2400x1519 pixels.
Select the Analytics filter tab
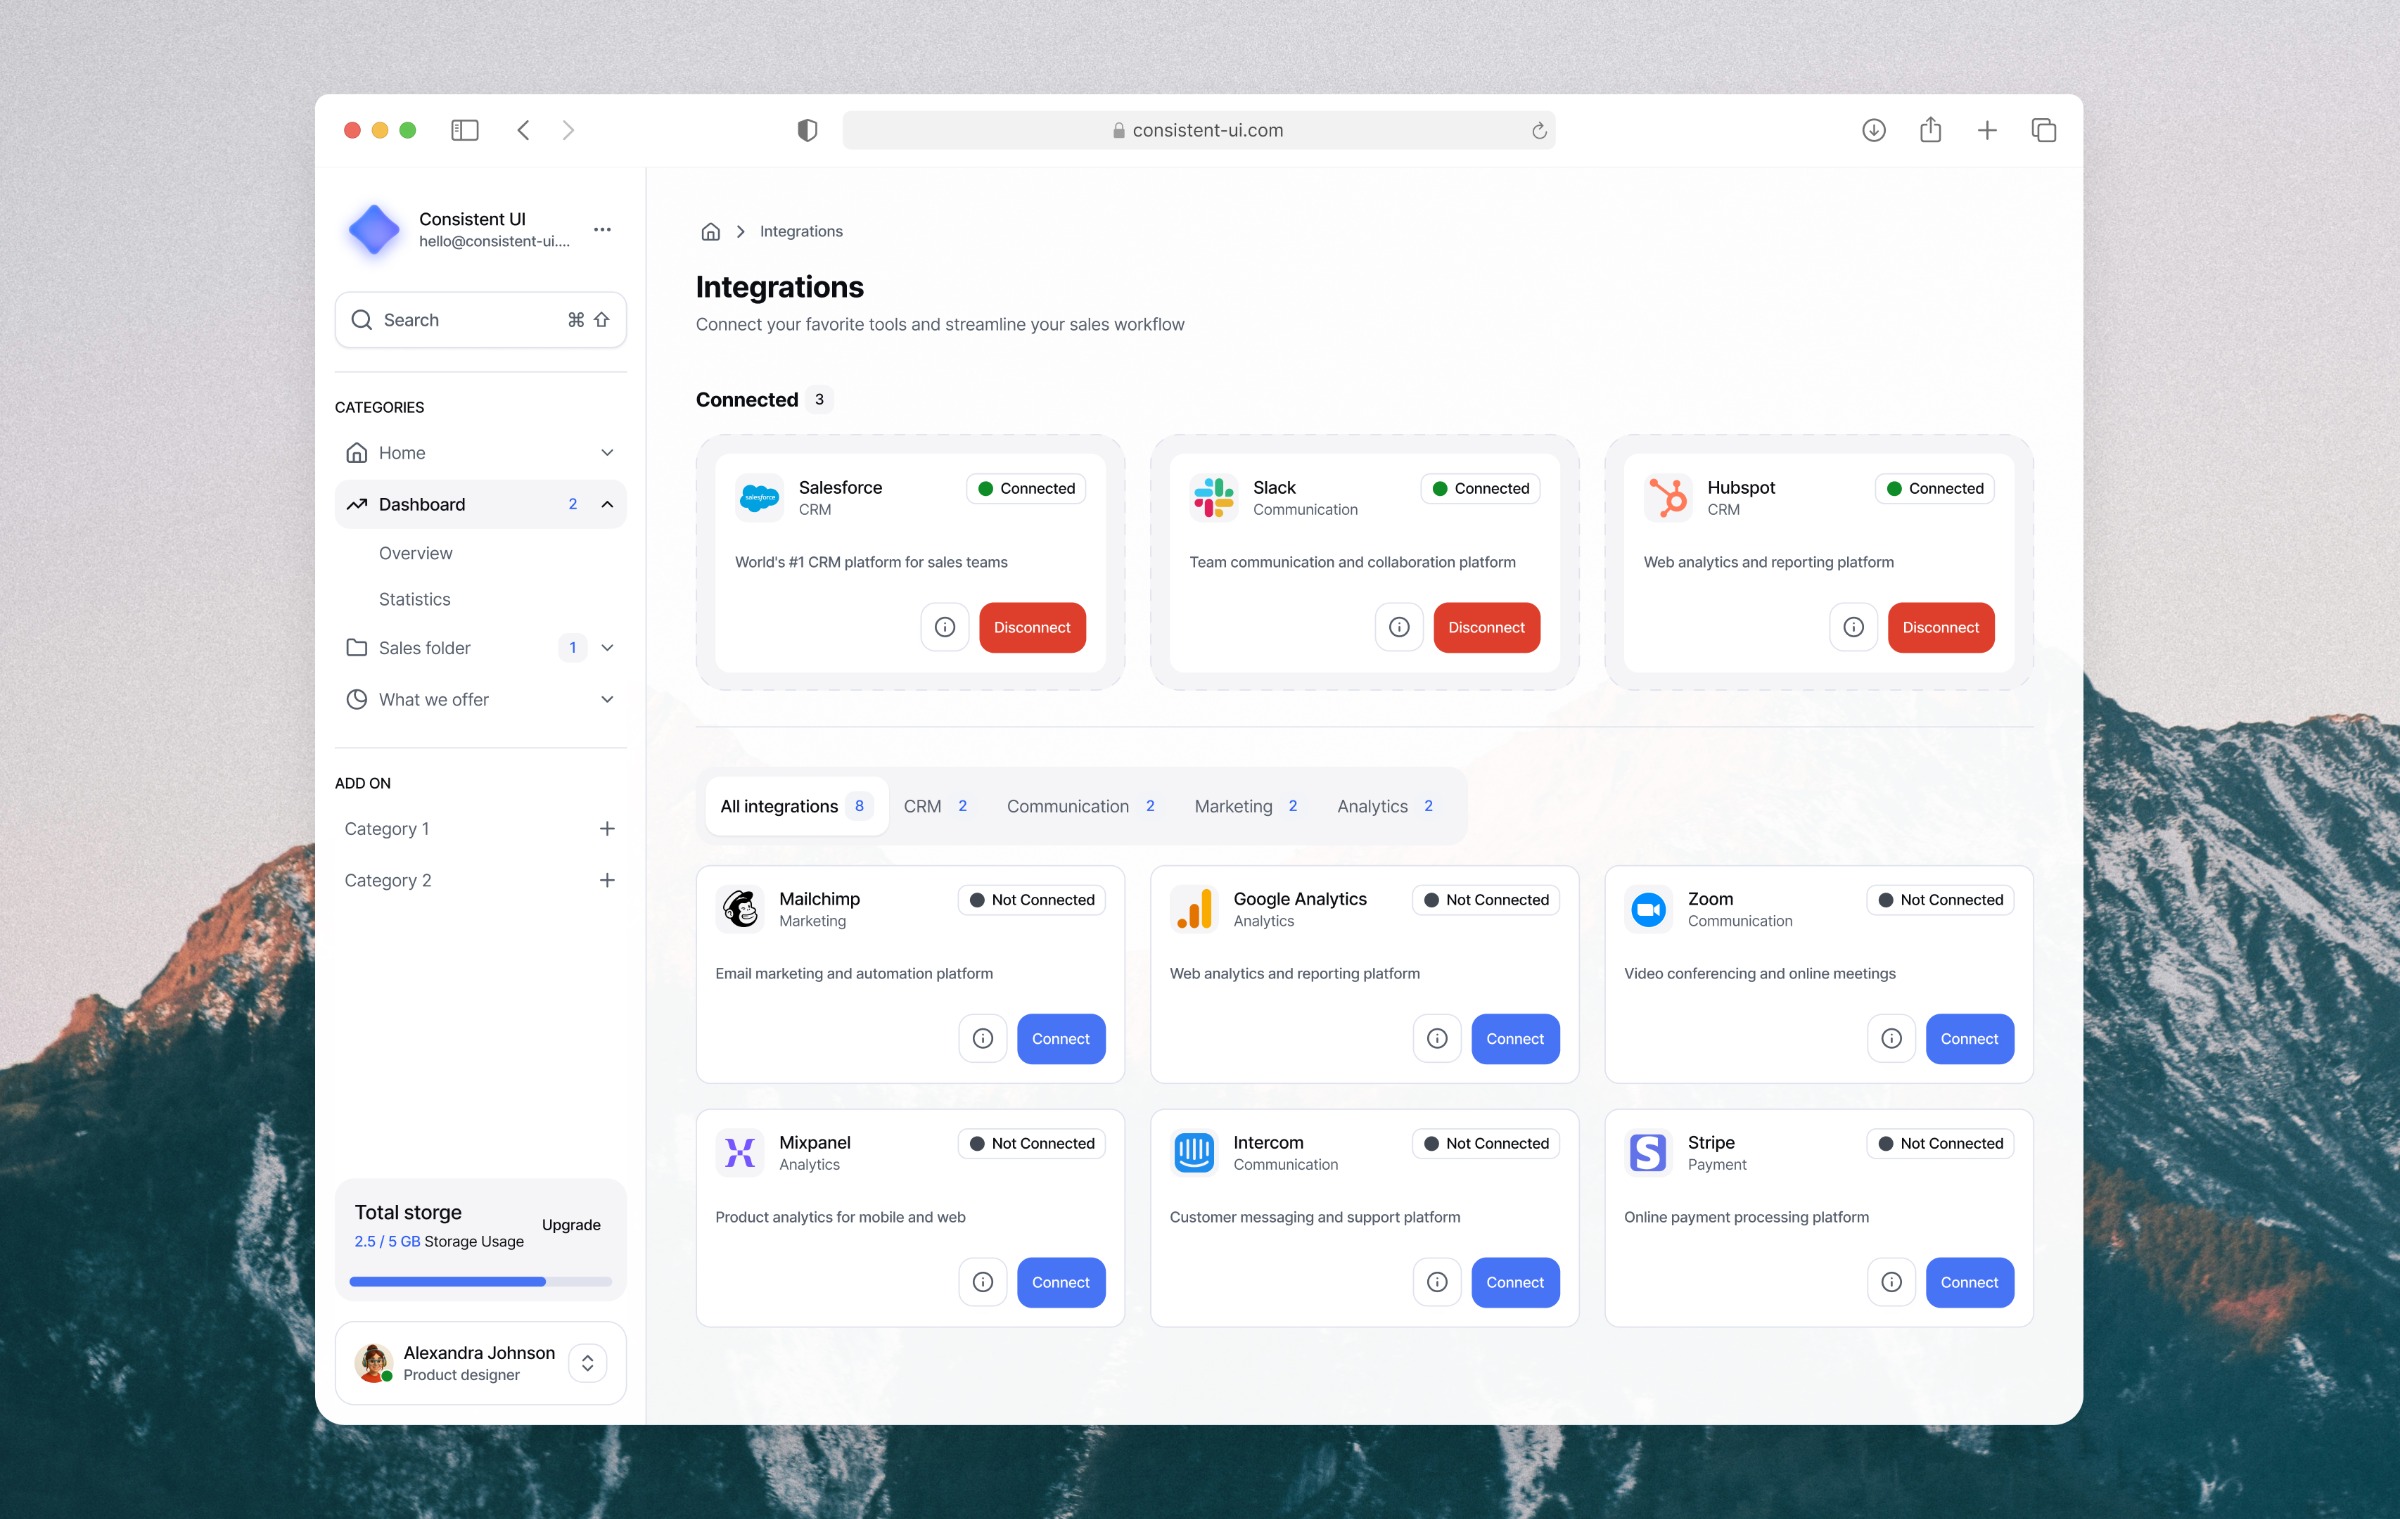click(1384, 806)
